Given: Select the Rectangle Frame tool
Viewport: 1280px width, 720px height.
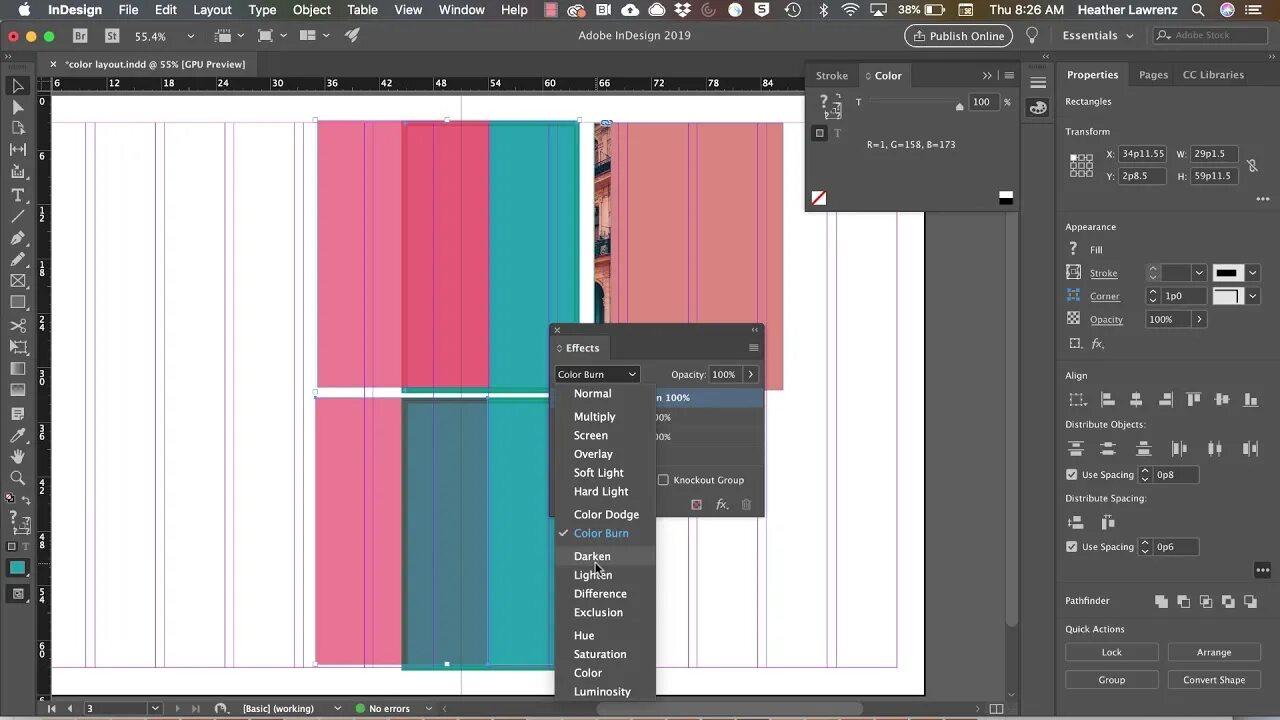Looking at the screenshot, I should [17, 281].
